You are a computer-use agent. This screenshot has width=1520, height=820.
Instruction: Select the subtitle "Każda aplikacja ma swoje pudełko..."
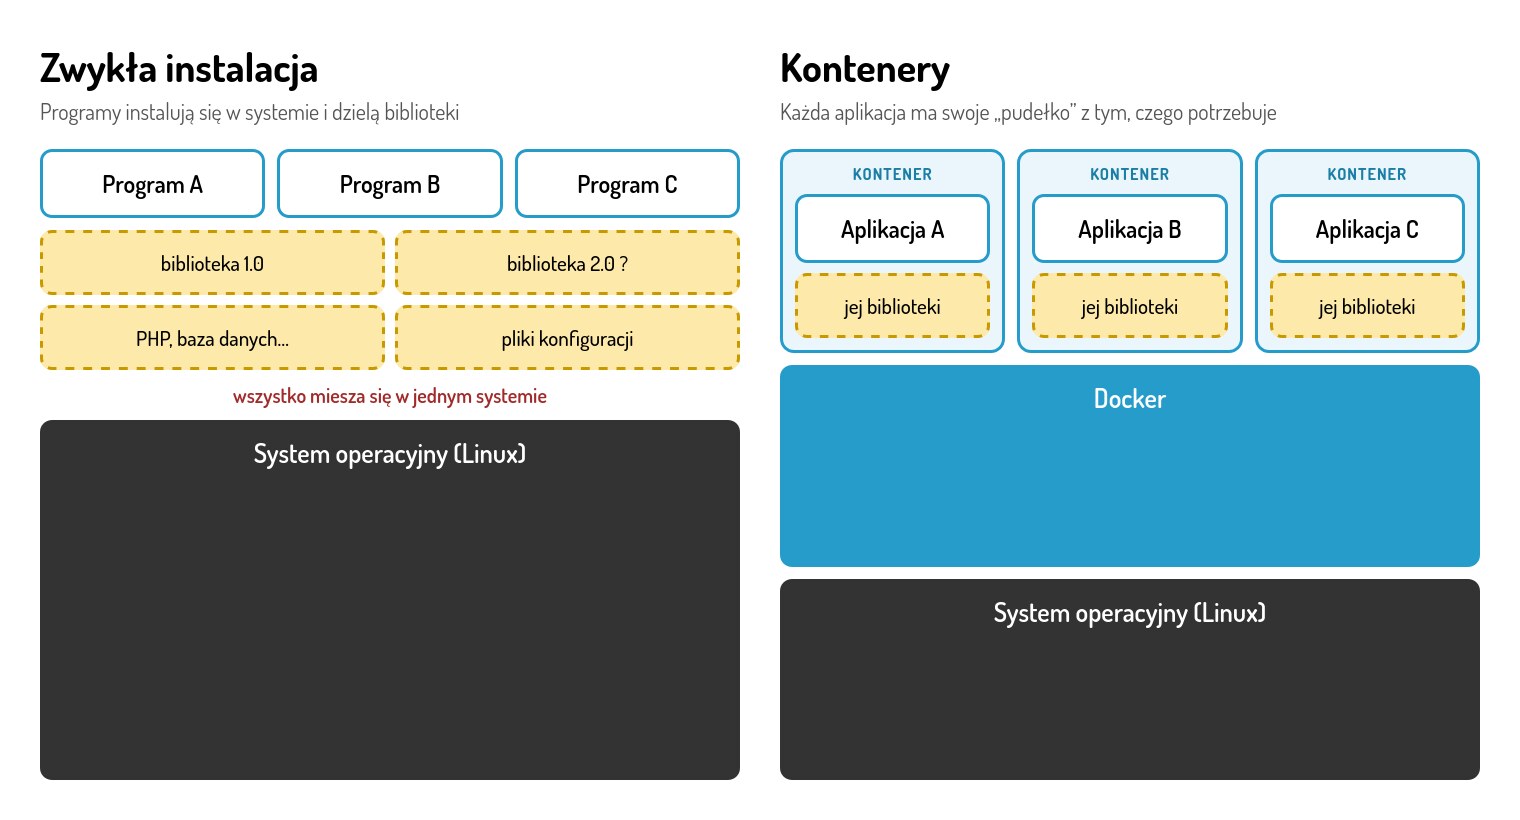coord(1028,112)
